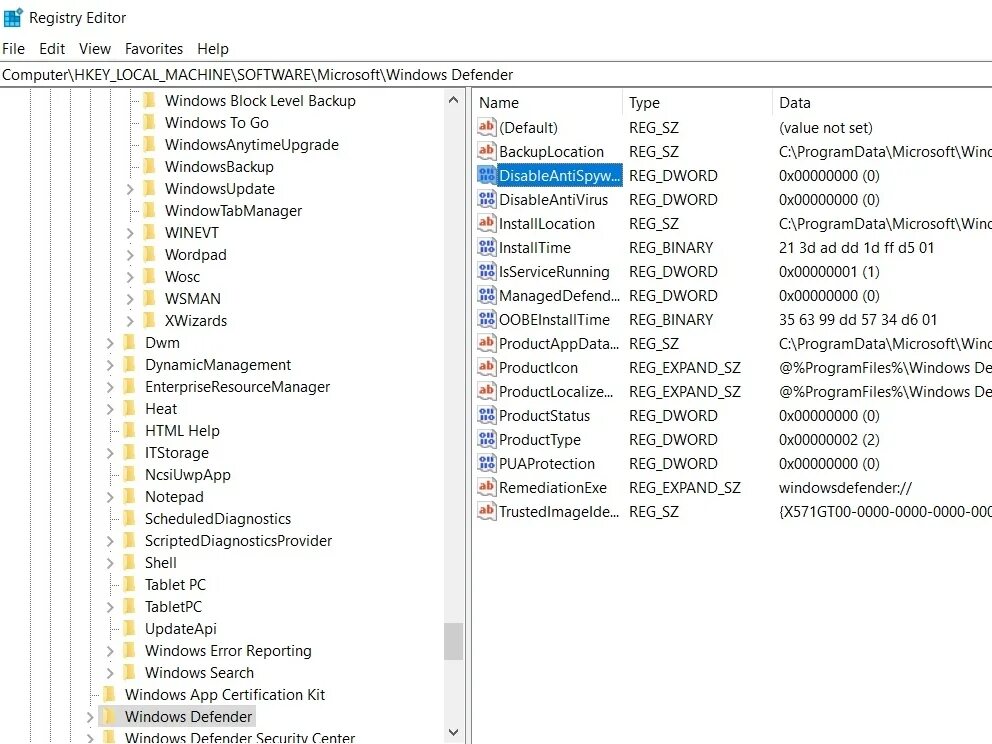Click the tree pane scrollbar thumb

pyautogui.click(x=453, y=642)
